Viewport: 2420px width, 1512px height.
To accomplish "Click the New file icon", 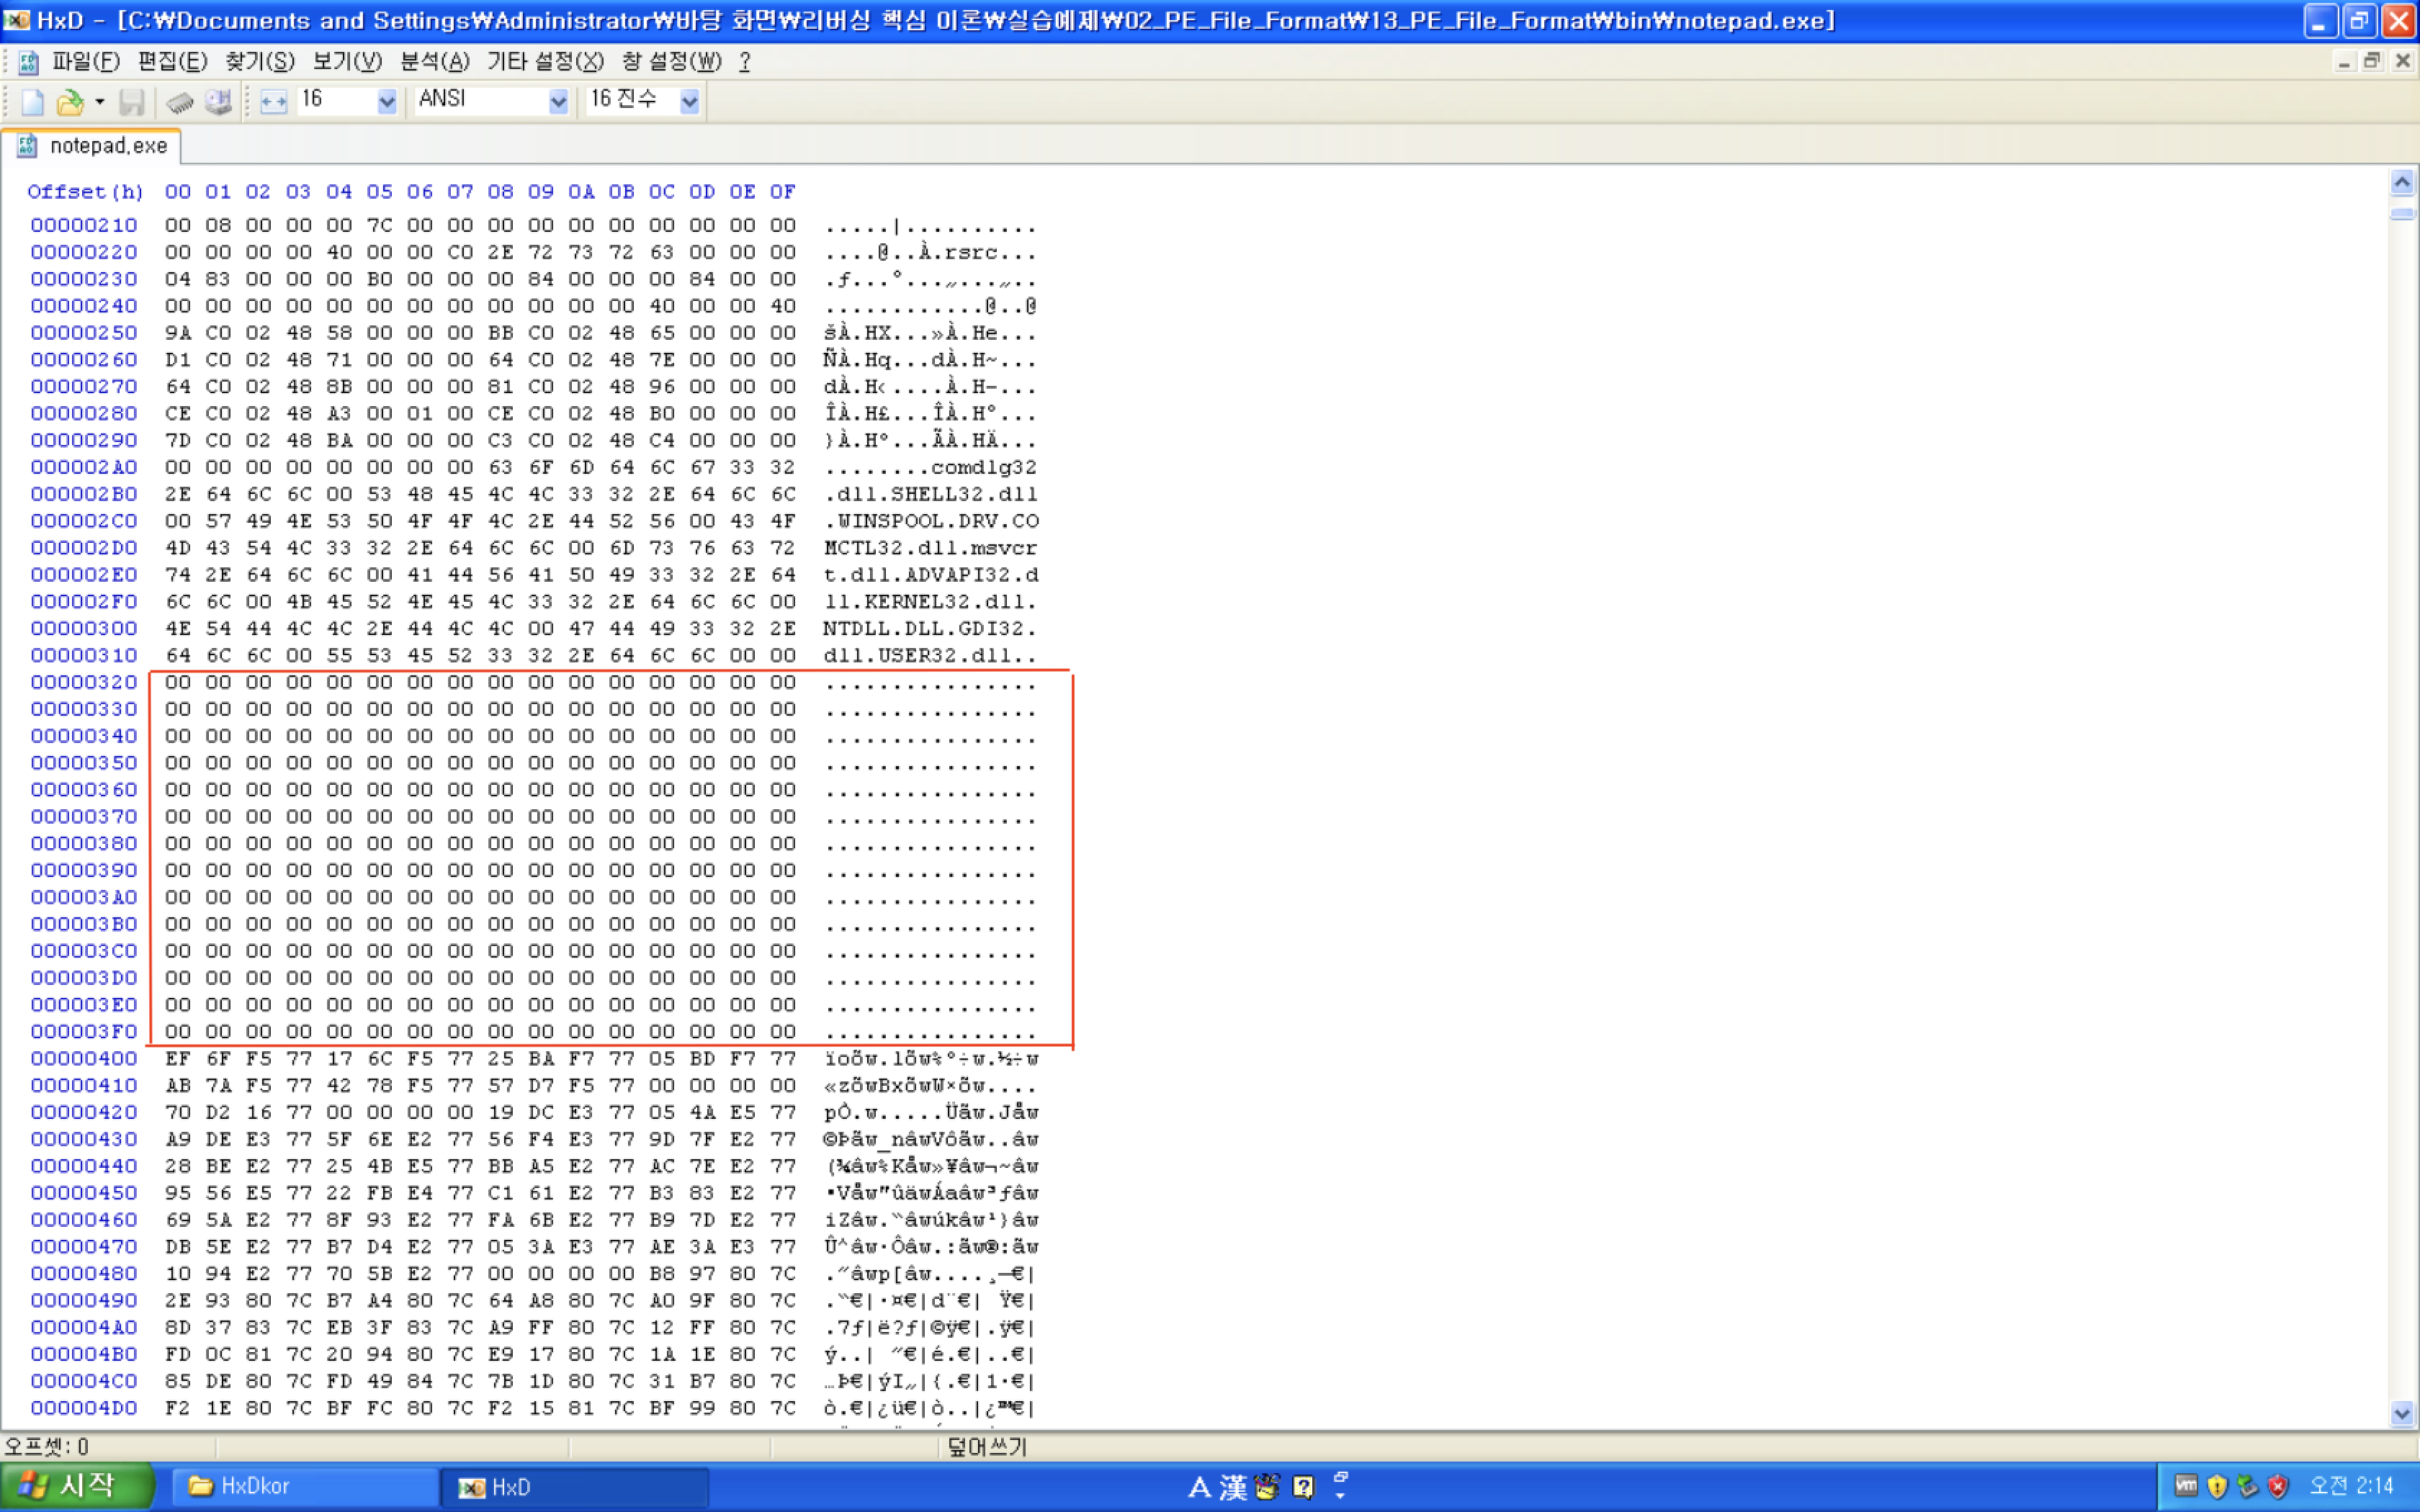I will (32, 101).
